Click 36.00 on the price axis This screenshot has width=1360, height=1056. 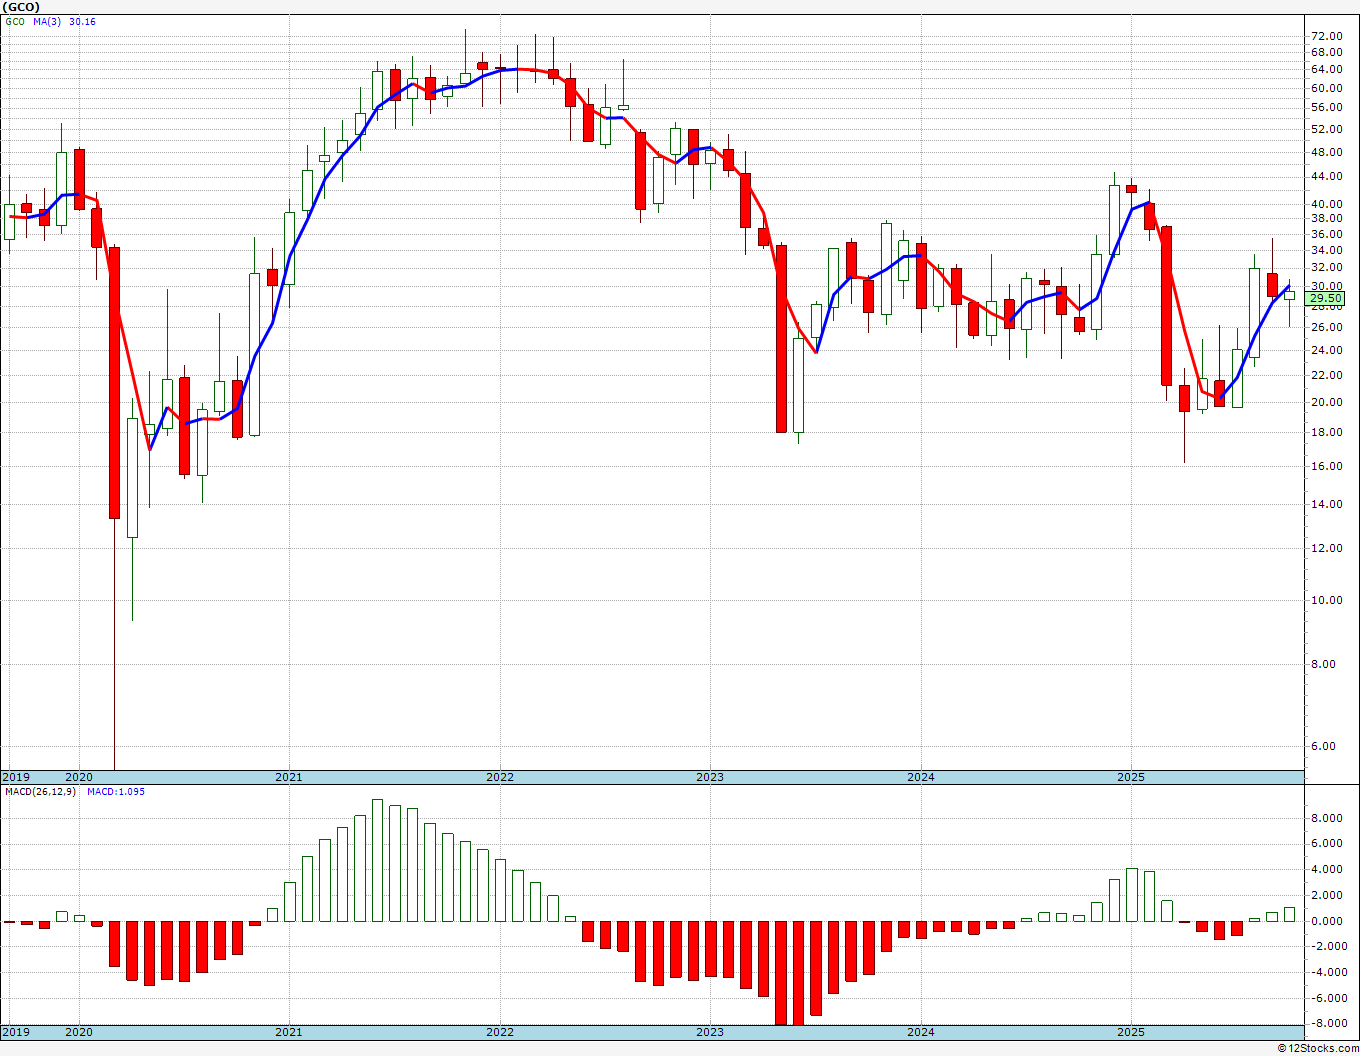1327,234
